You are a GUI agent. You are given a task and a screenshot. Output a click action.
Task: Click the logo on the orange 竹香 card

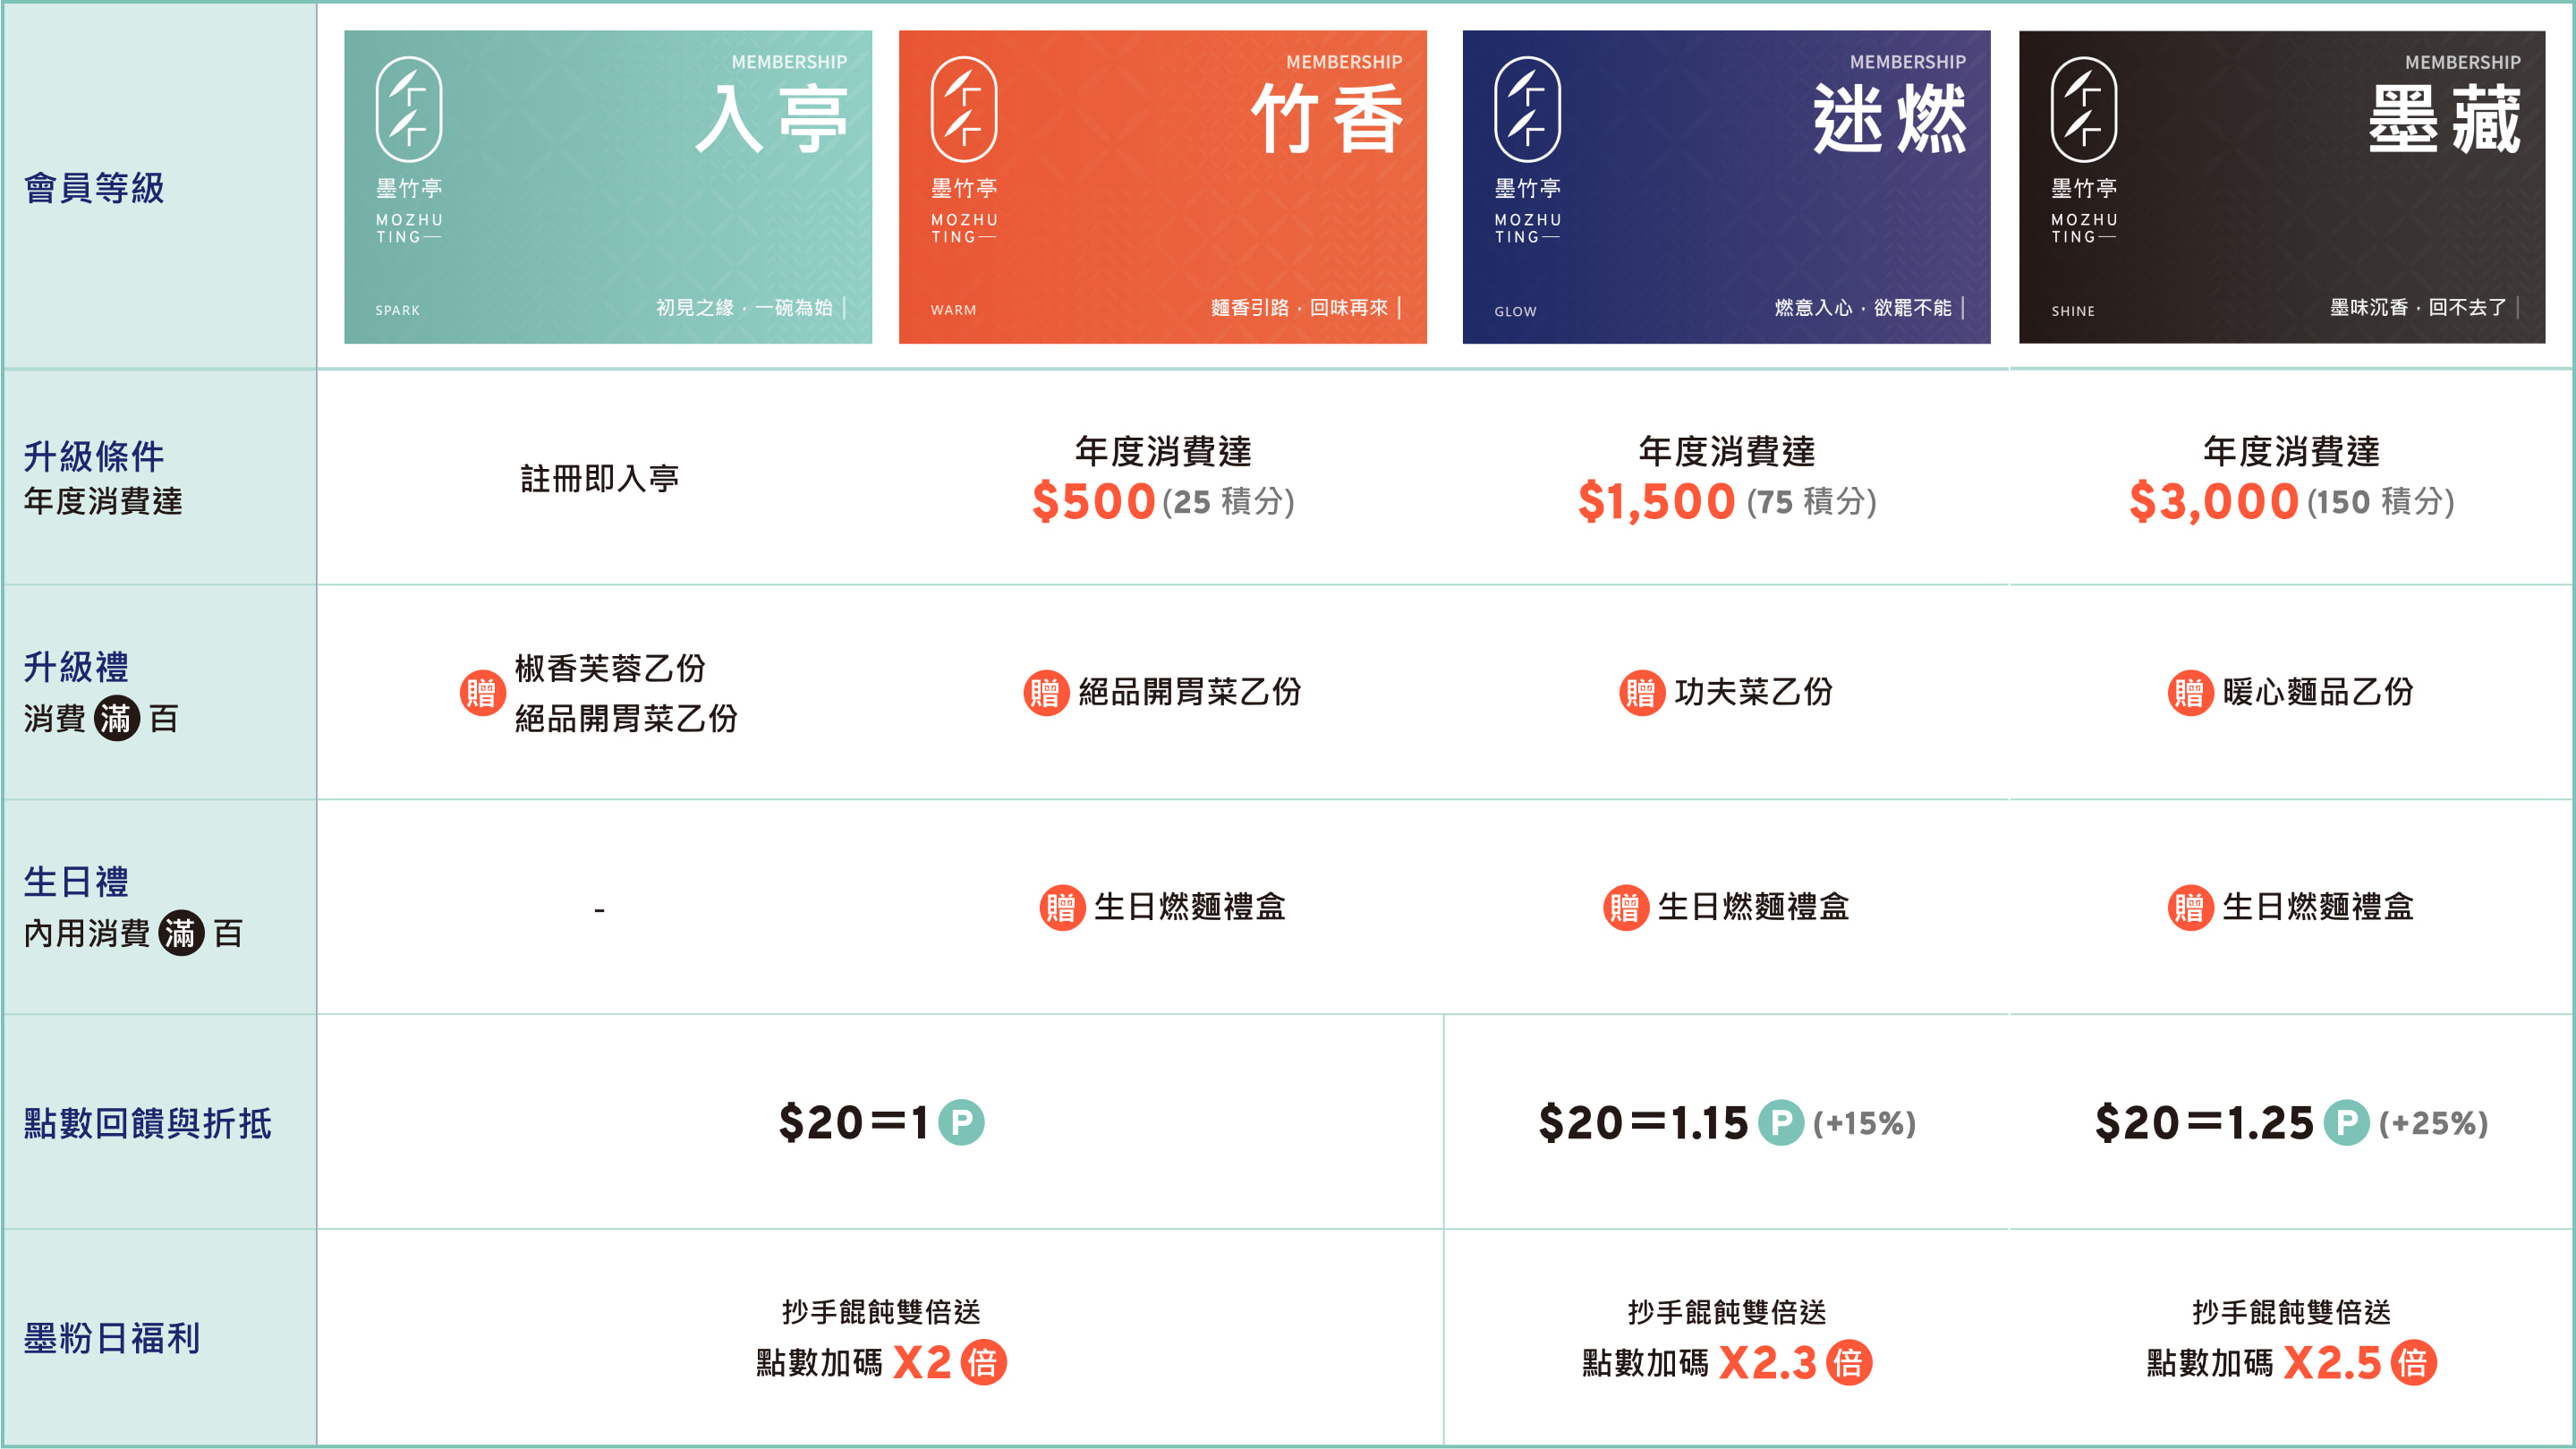point(963,109)
